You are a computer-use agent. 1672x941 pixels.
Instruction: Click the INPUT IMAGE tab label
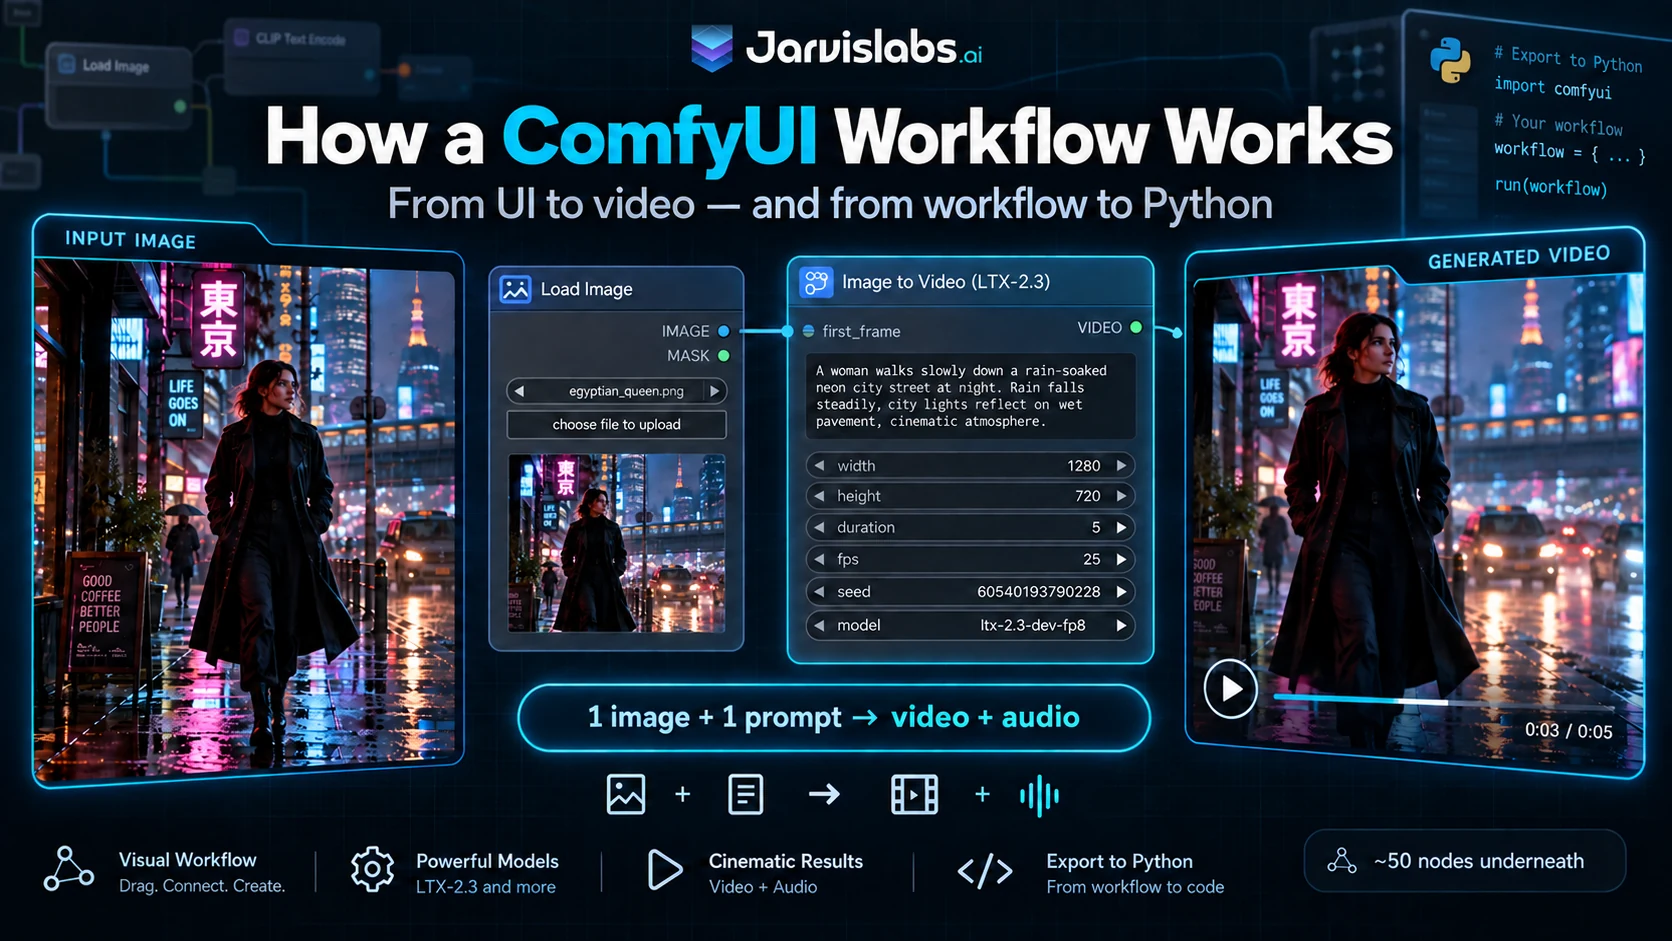(x=130, y=240)
